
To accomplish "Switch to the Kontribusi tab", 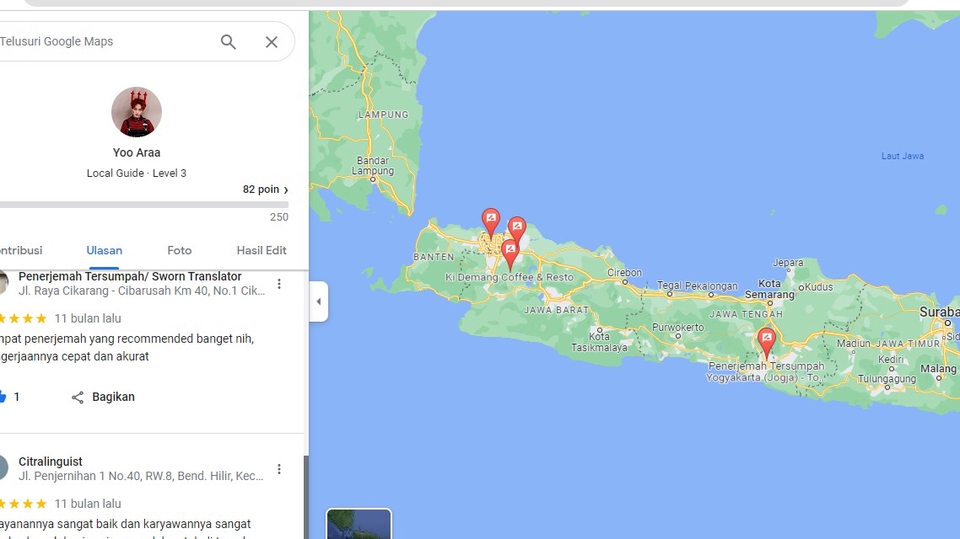I will pyautogui.click(x=21, y=250).
